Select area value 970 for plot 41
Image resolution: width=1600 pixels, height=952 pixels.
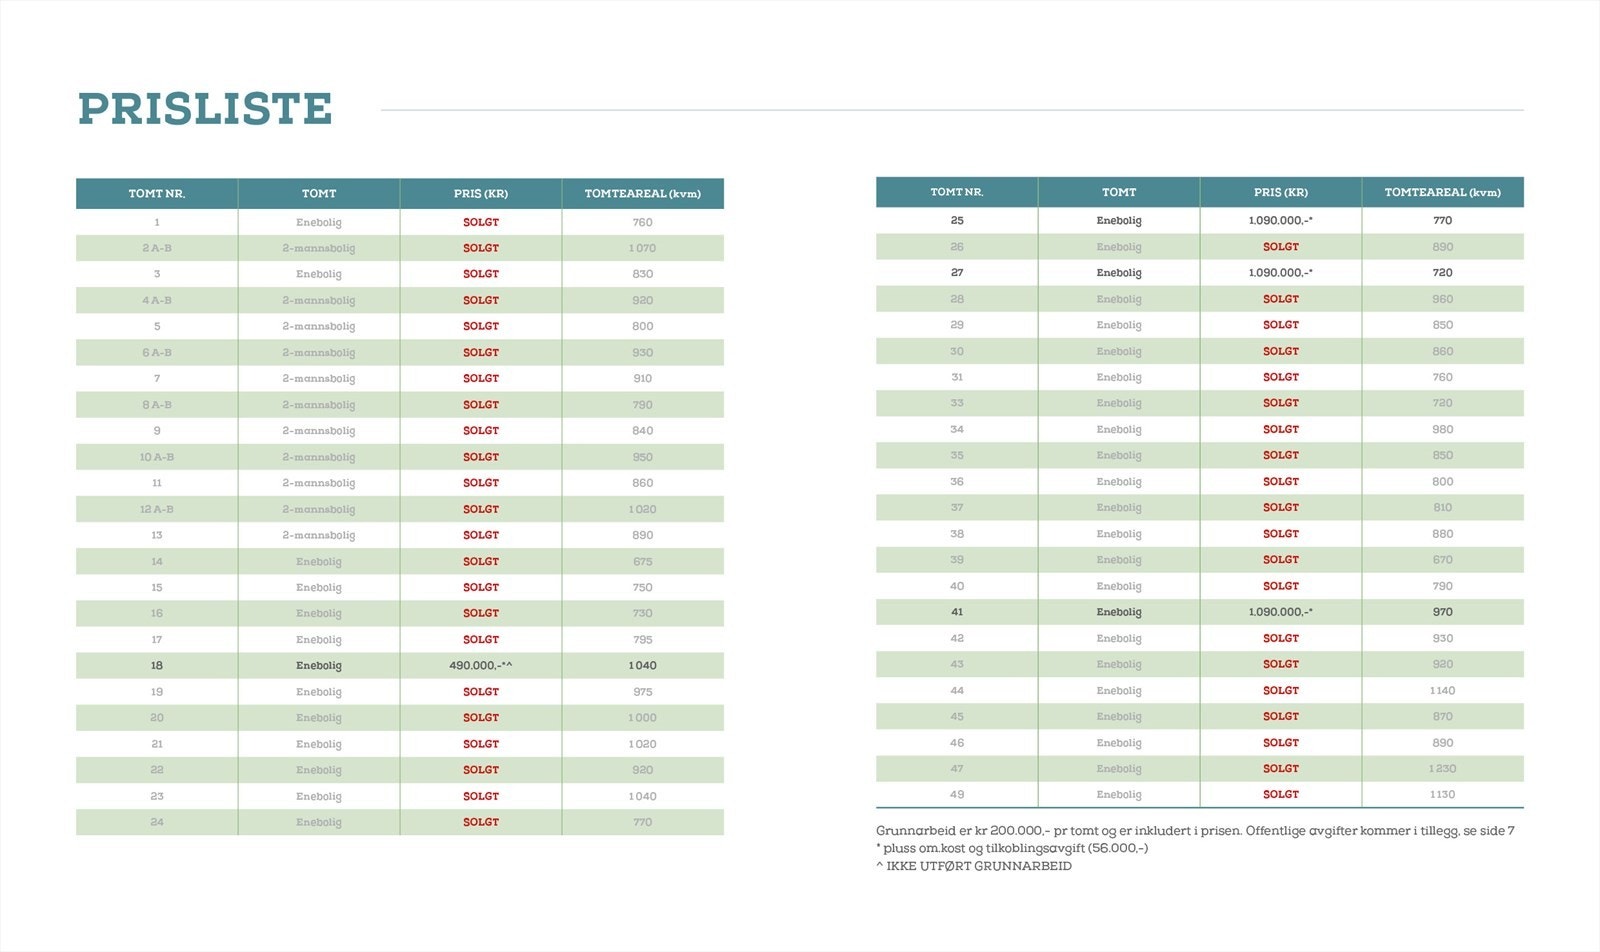pyautogui.click(x=1442, y=612)
